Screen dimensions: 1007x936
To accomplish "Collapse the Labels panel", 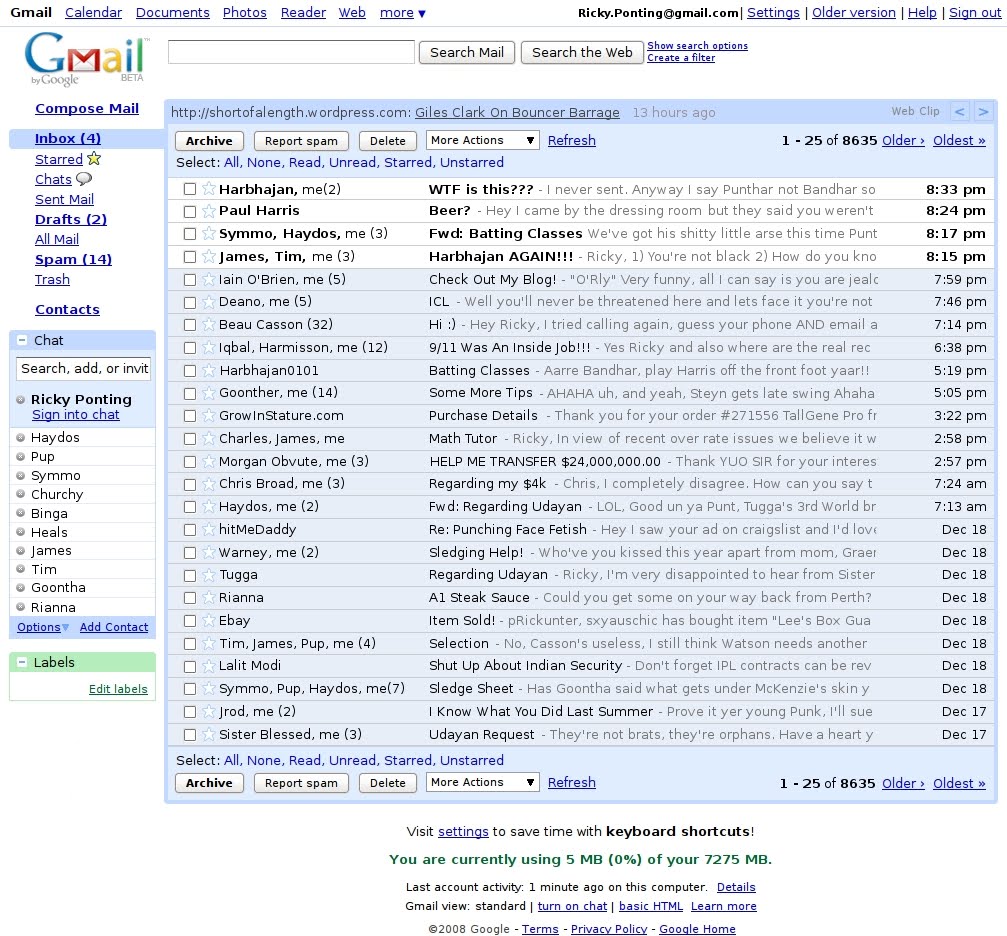I will 22,662.
